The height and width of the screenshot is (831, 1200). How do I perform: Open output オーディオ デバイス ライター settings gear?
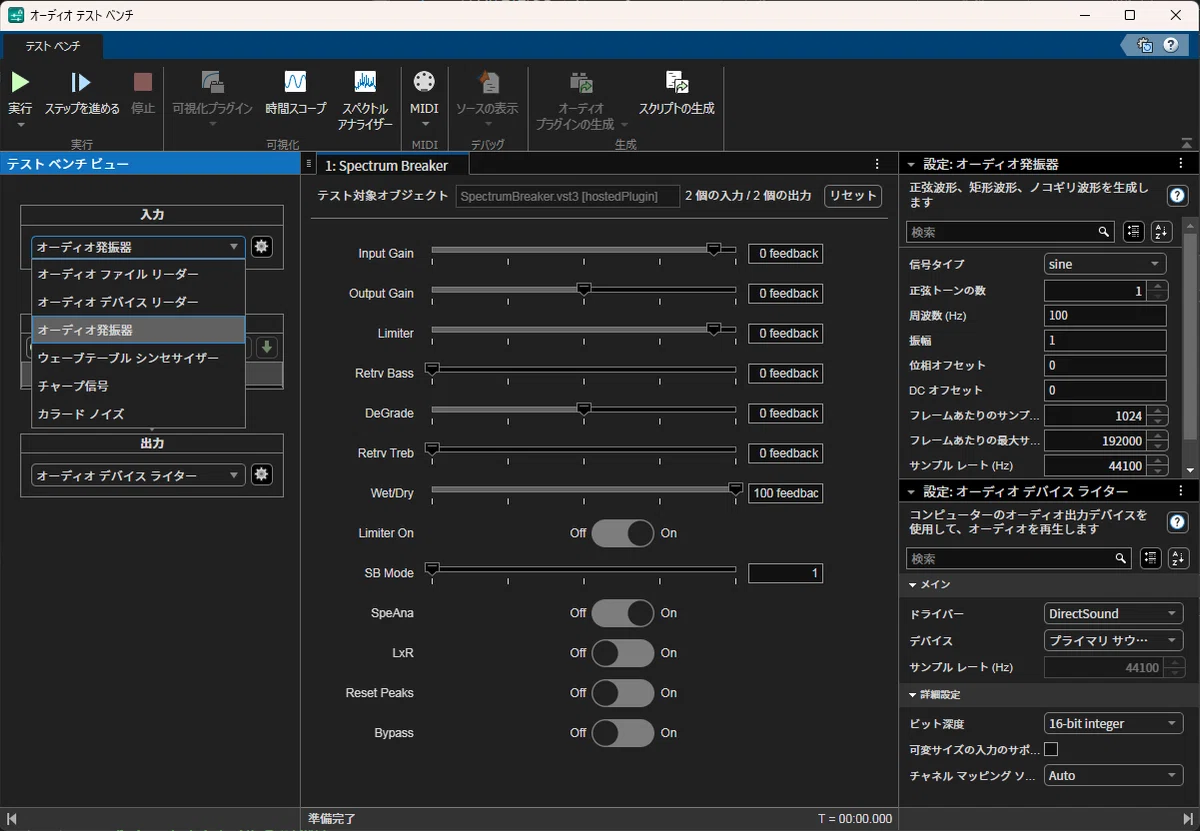(x=262, y=475)
